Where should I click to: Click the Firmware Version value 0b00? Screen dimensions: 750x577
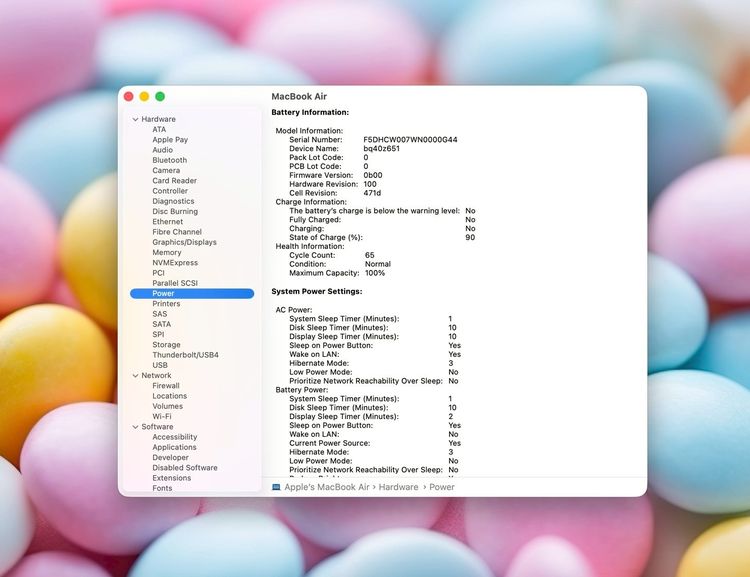point(373,175)
